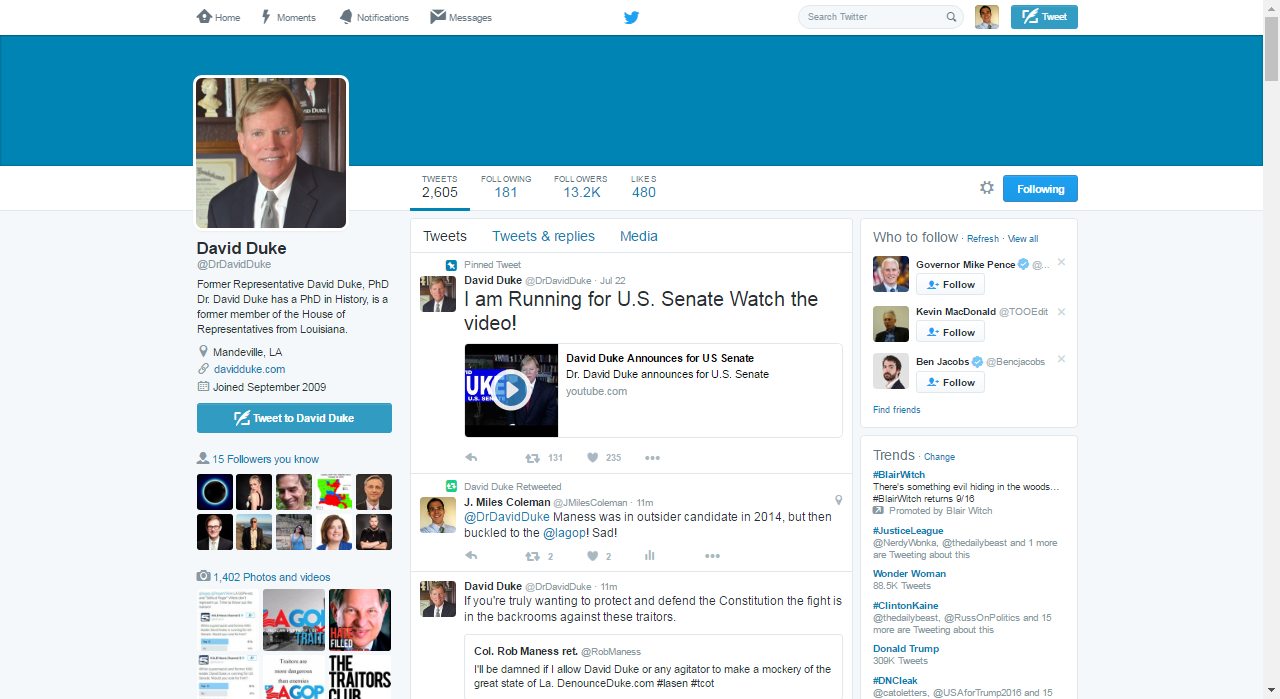This screenshot has width=1280, height=699.
Task: Open more options on Coleman's tweet
Action: (x=712, y=556)
